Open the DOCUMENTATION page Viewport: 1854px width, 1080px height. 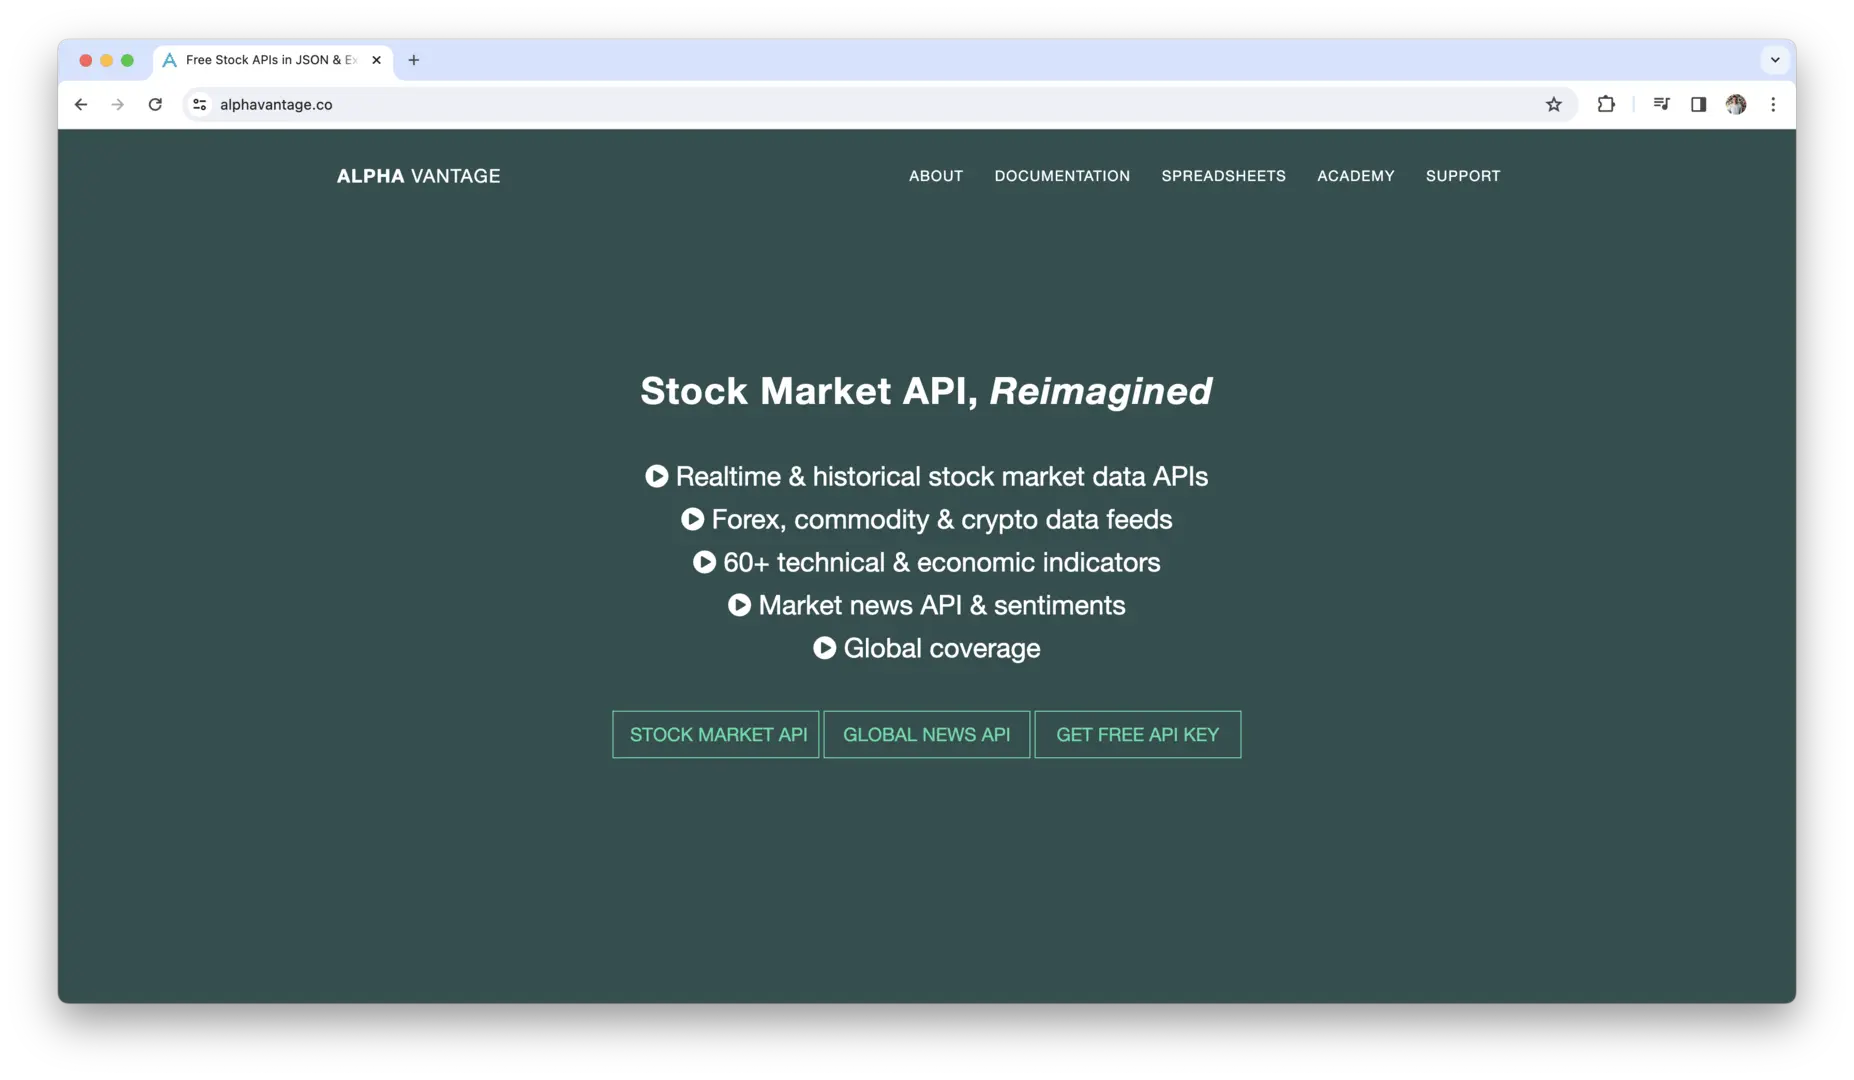[1062, 176]
